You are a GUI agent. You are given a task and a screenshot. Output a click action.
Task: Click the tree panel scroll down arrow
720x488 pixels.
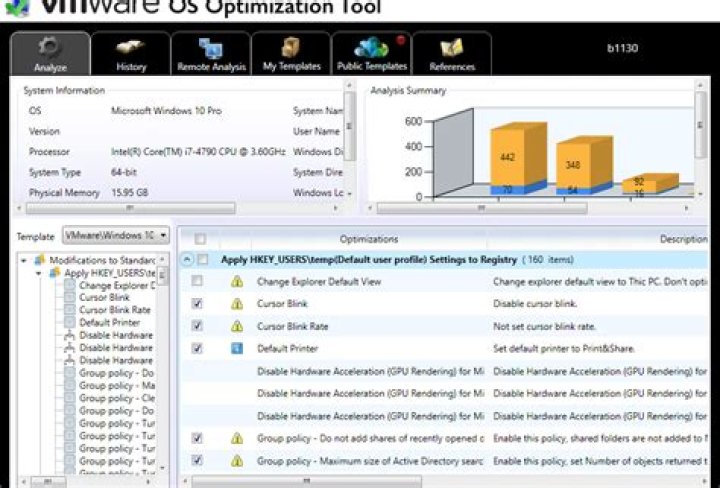pos(162,468)
